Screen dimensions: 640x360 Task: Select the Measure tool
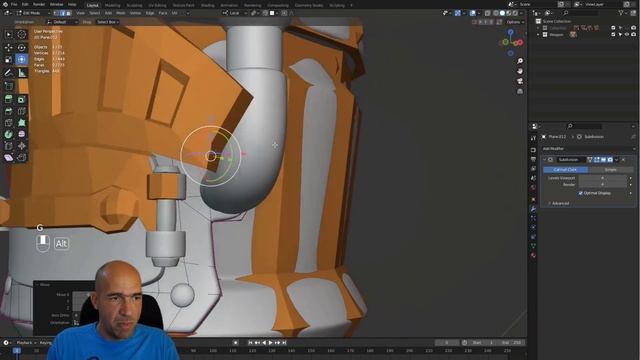point(22,73)
